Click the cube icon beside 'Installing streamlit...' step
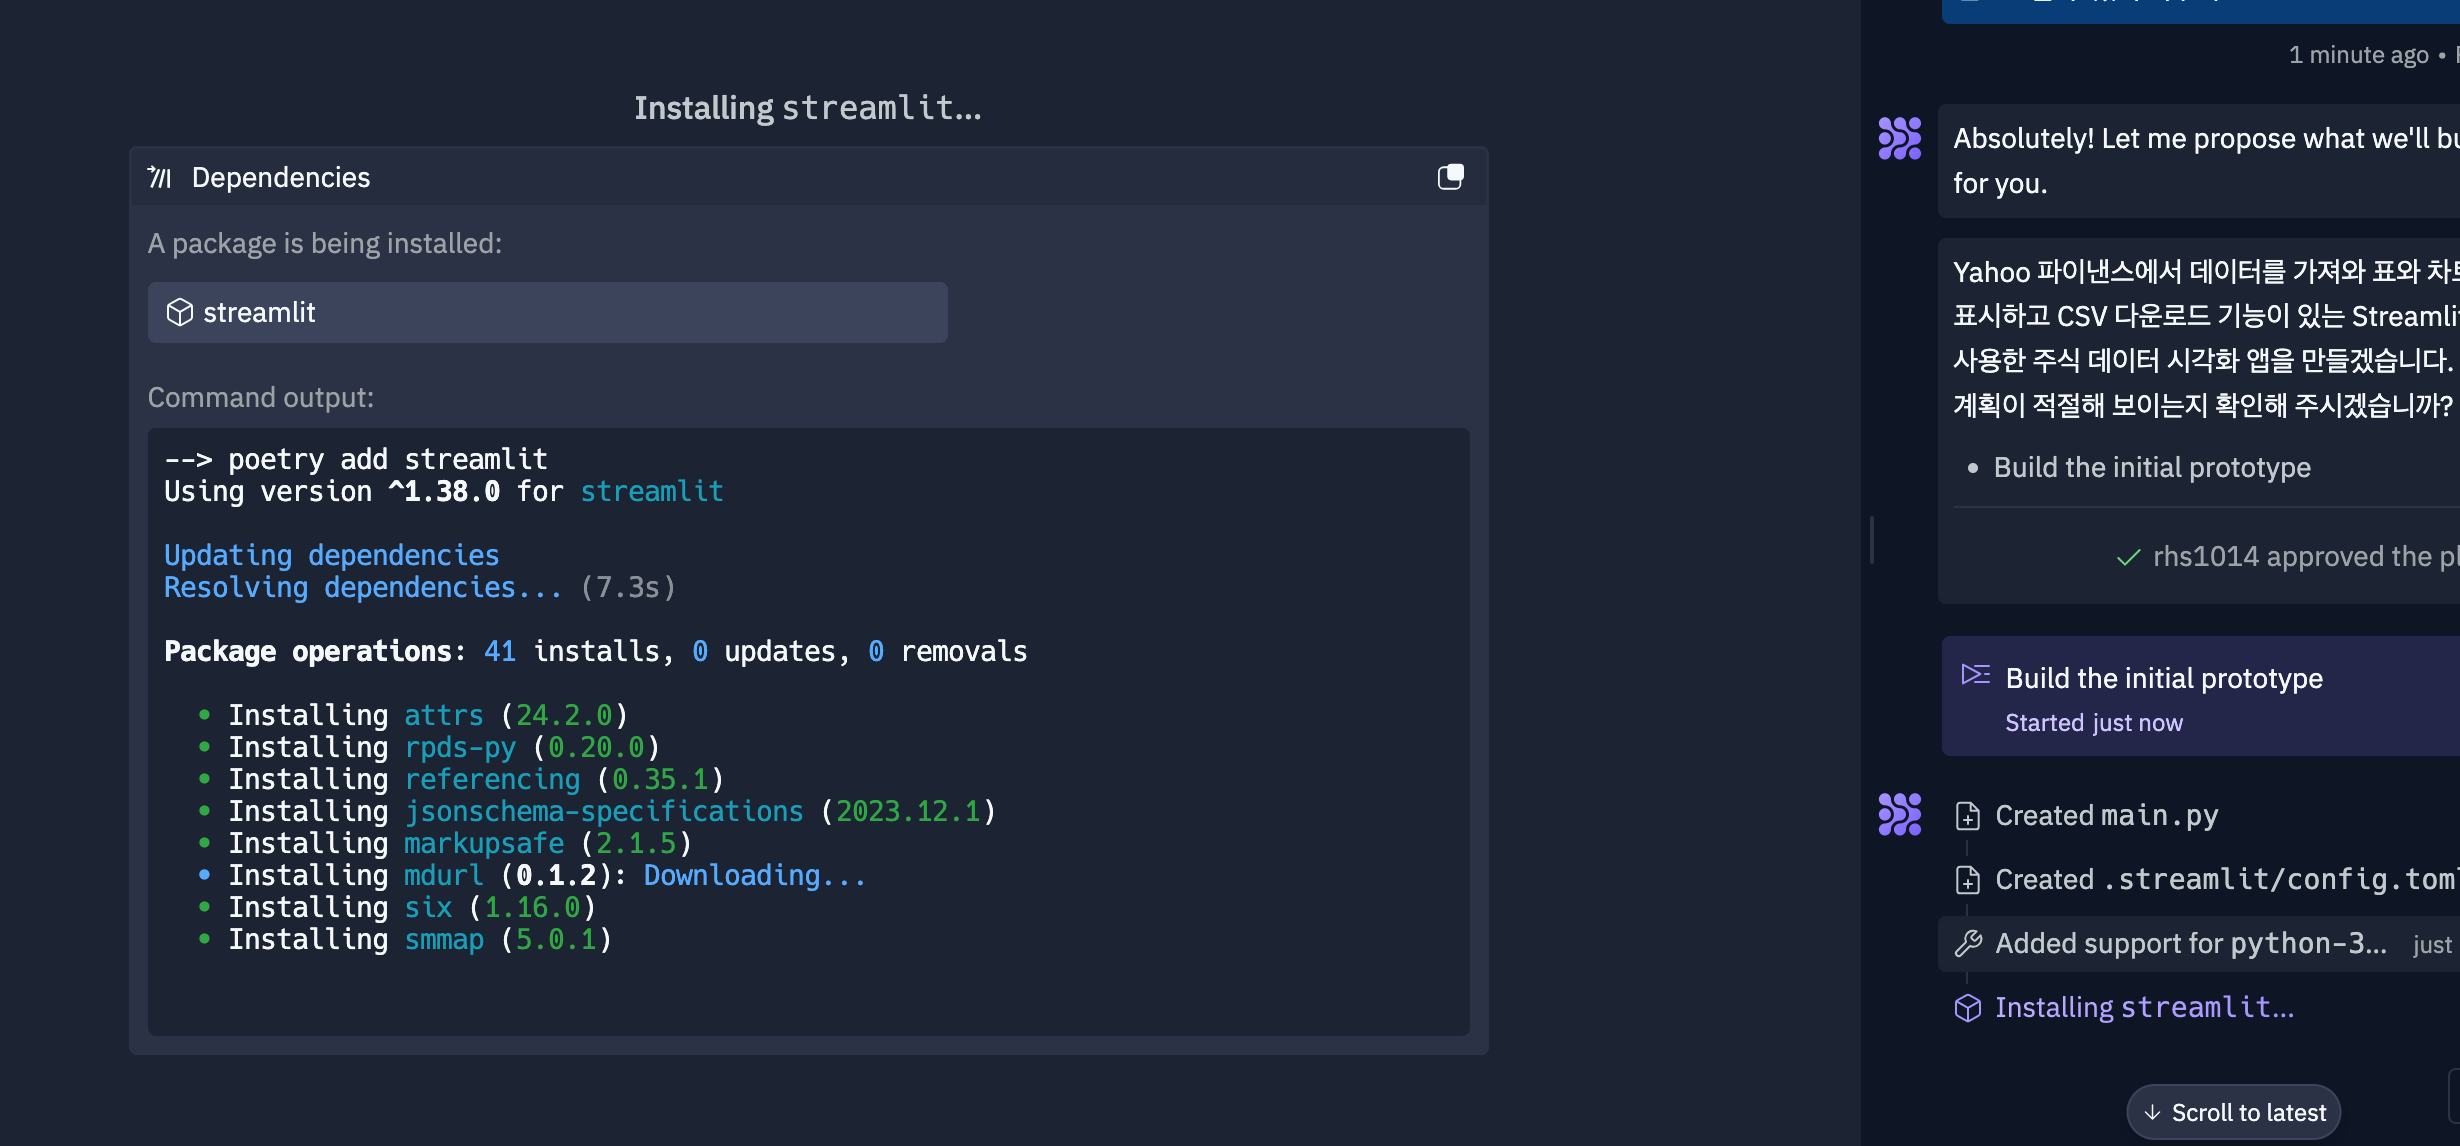Screen dimensions: 2460x1146 pyautogui.click(x=1967, y=1008)
